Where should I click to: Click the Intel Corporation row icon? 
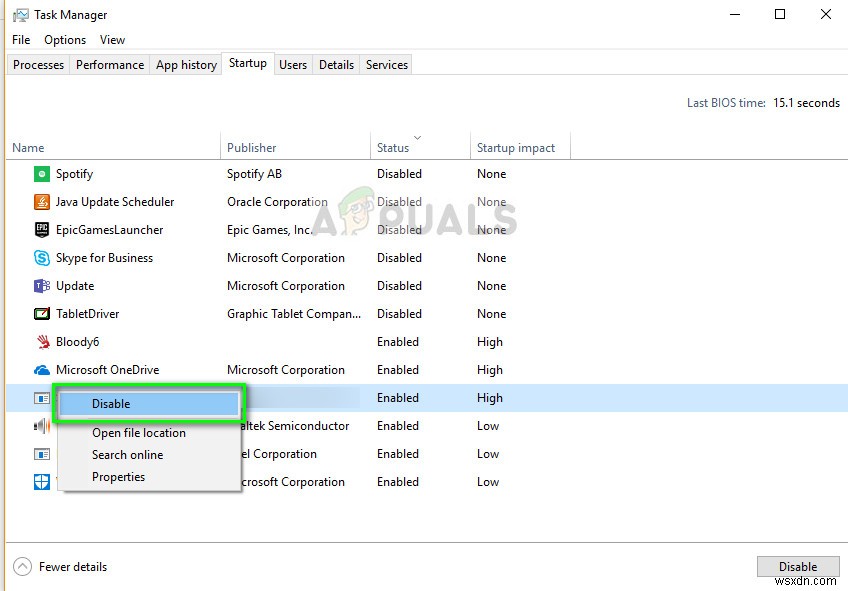(x=42, y=454)
